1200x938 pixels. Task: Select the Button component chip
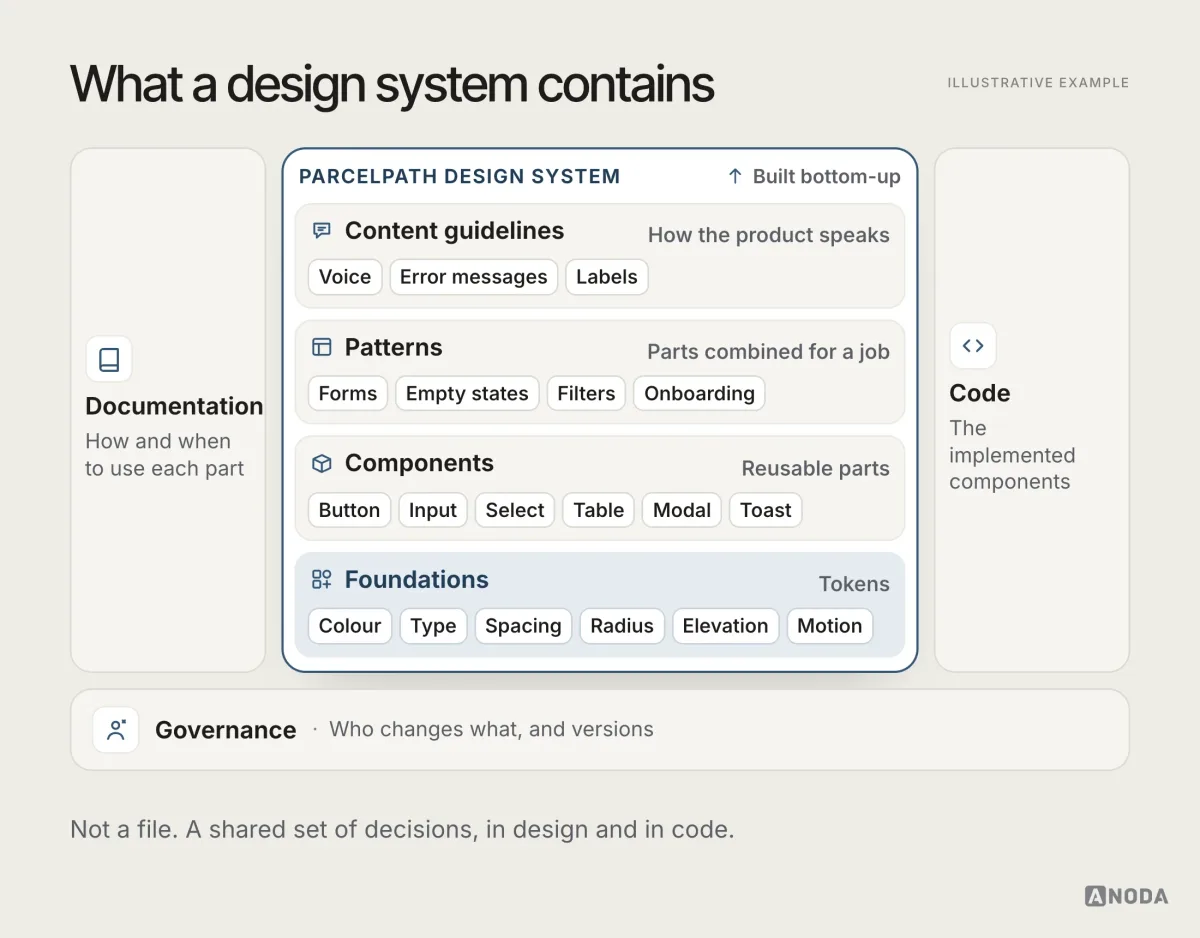pyautogui.click(x=349, y=510)
